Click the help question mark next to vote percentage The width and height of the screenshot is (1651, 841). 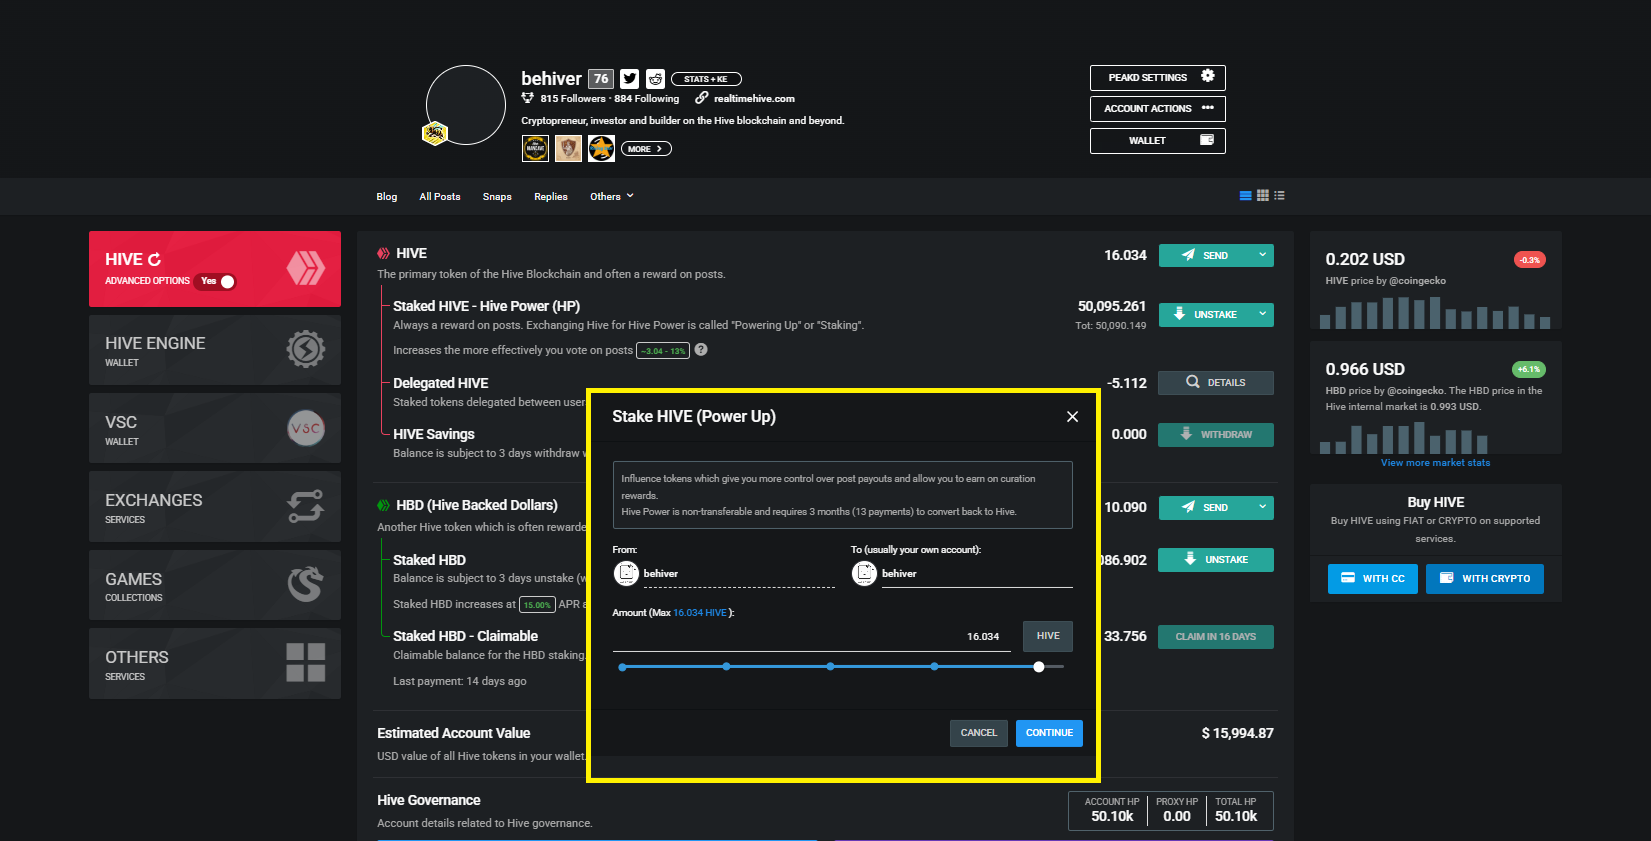(x=701, y=349)
